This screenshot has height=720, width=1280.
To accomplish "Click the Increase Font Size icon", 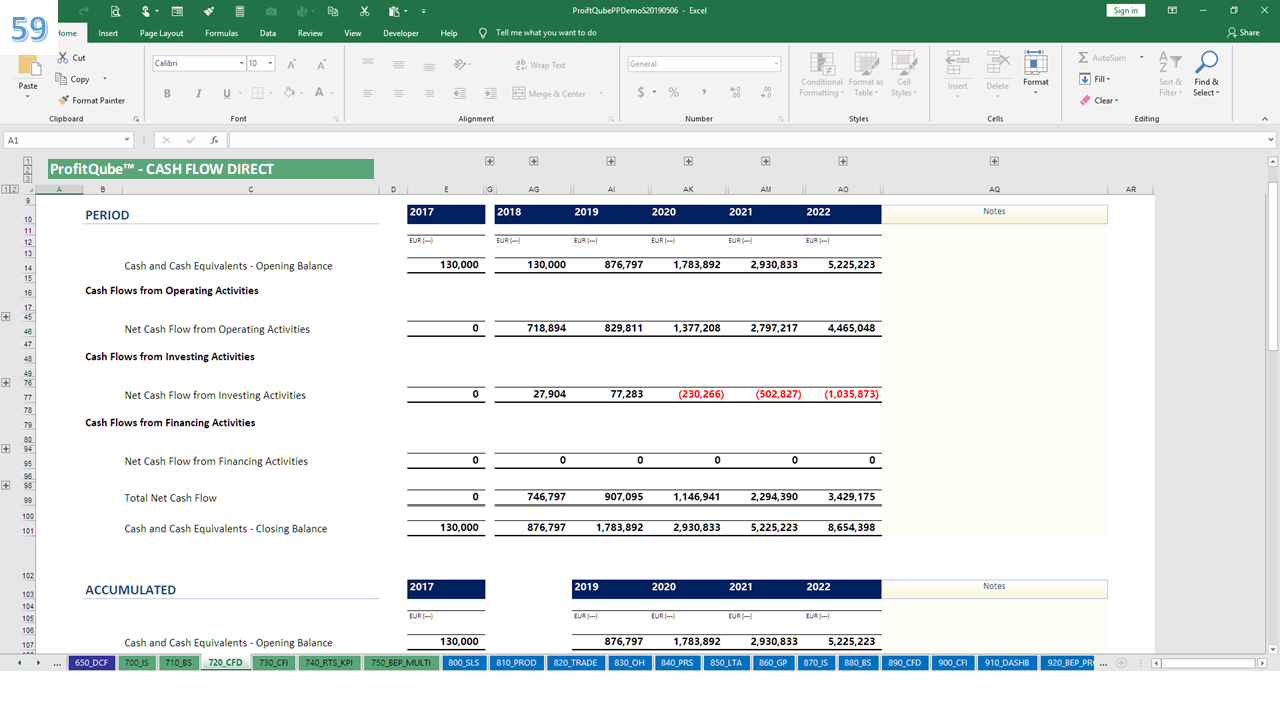I will click(291, 64).
